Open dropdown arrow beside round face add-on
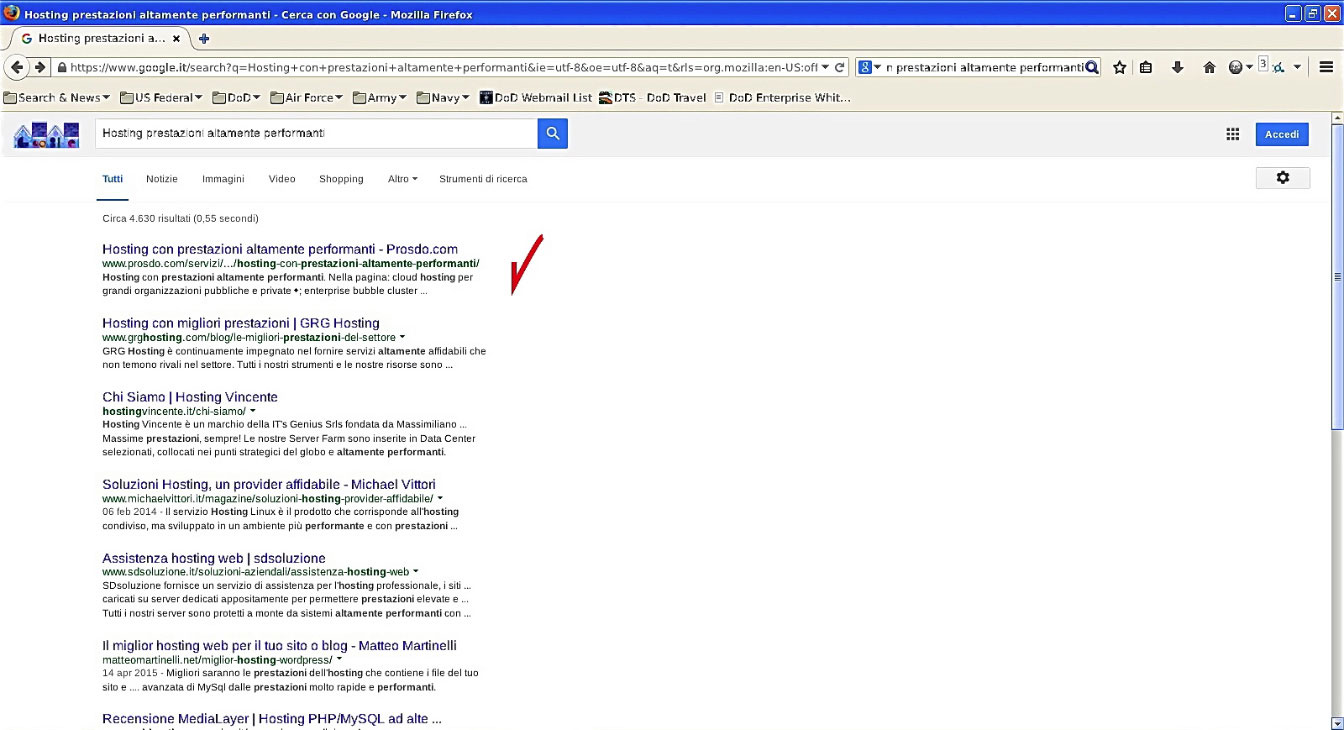The height and width of the screenshot is (730, 1344). (1249, 67)
